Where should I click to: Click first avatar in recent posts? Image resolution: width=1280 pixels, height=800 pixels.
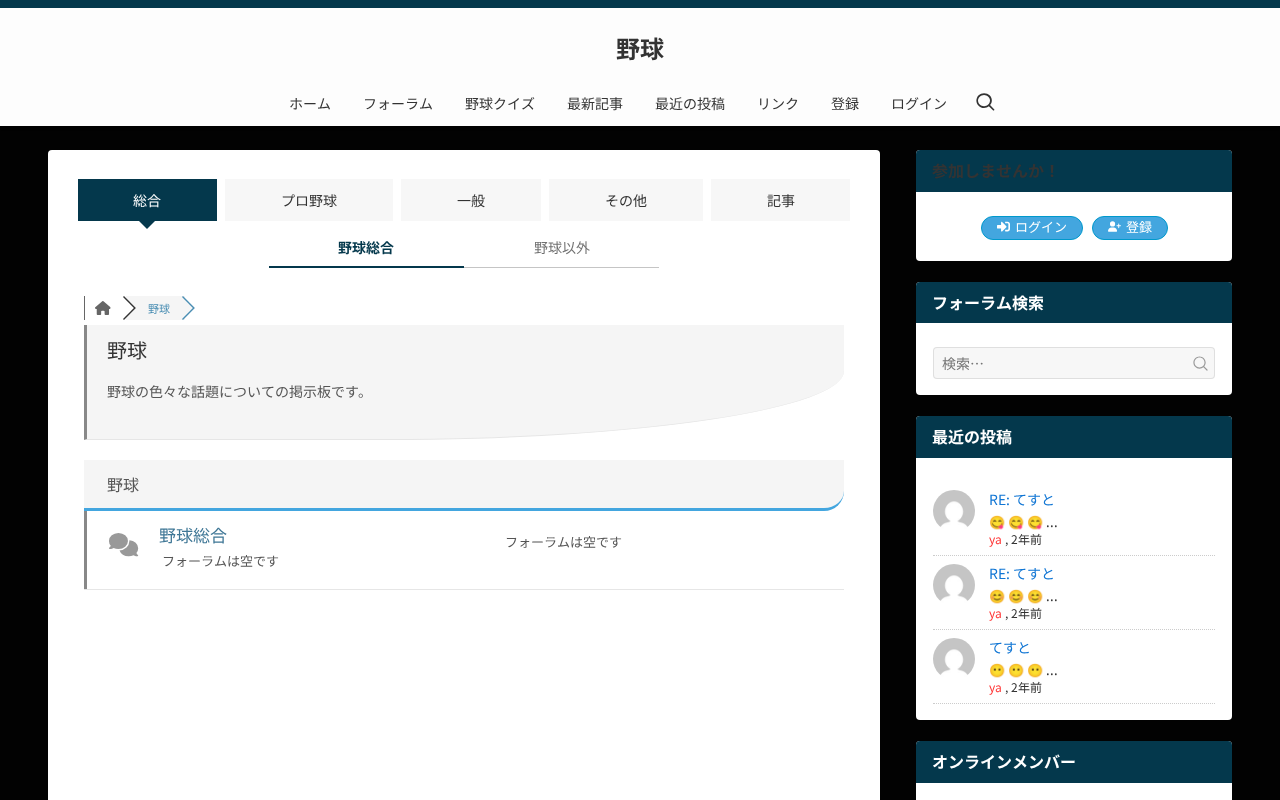pyautogui.click(x=954, y=511)
